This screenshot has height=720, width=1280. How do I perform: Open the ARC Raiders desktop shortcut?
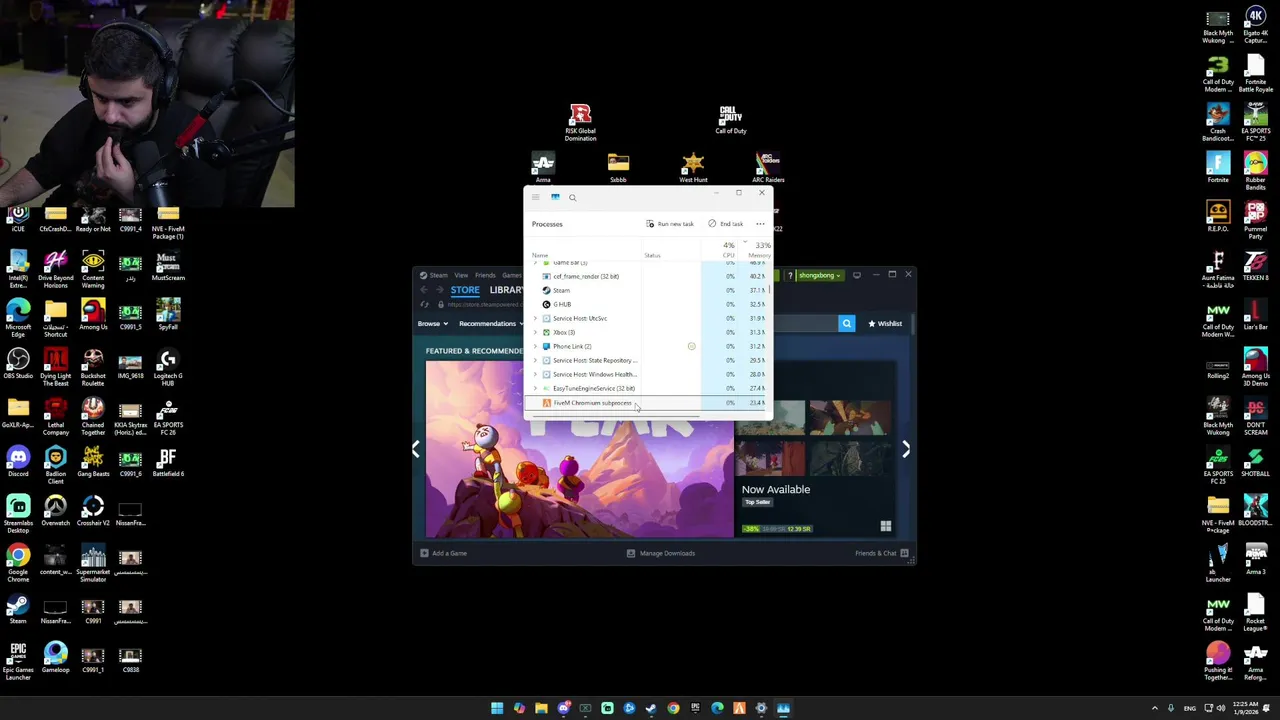coord(768,168)
